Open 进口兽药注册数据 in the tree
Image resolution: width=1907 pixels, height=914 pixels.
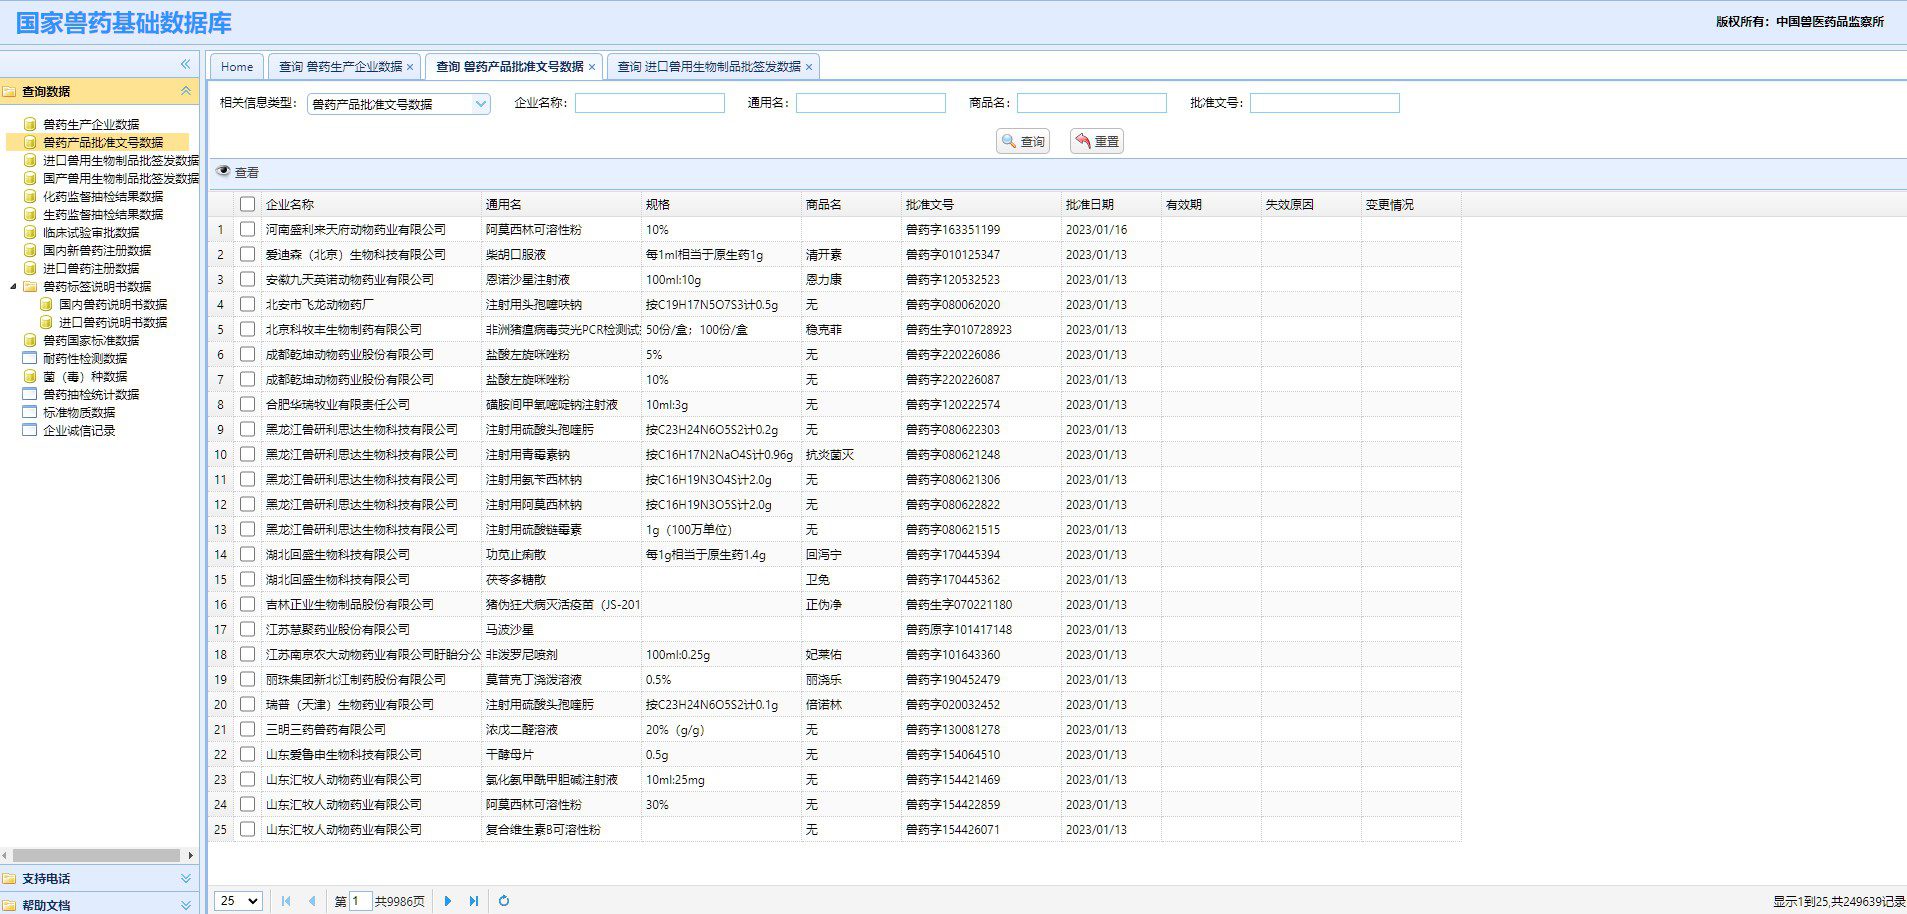pos(91,268)
